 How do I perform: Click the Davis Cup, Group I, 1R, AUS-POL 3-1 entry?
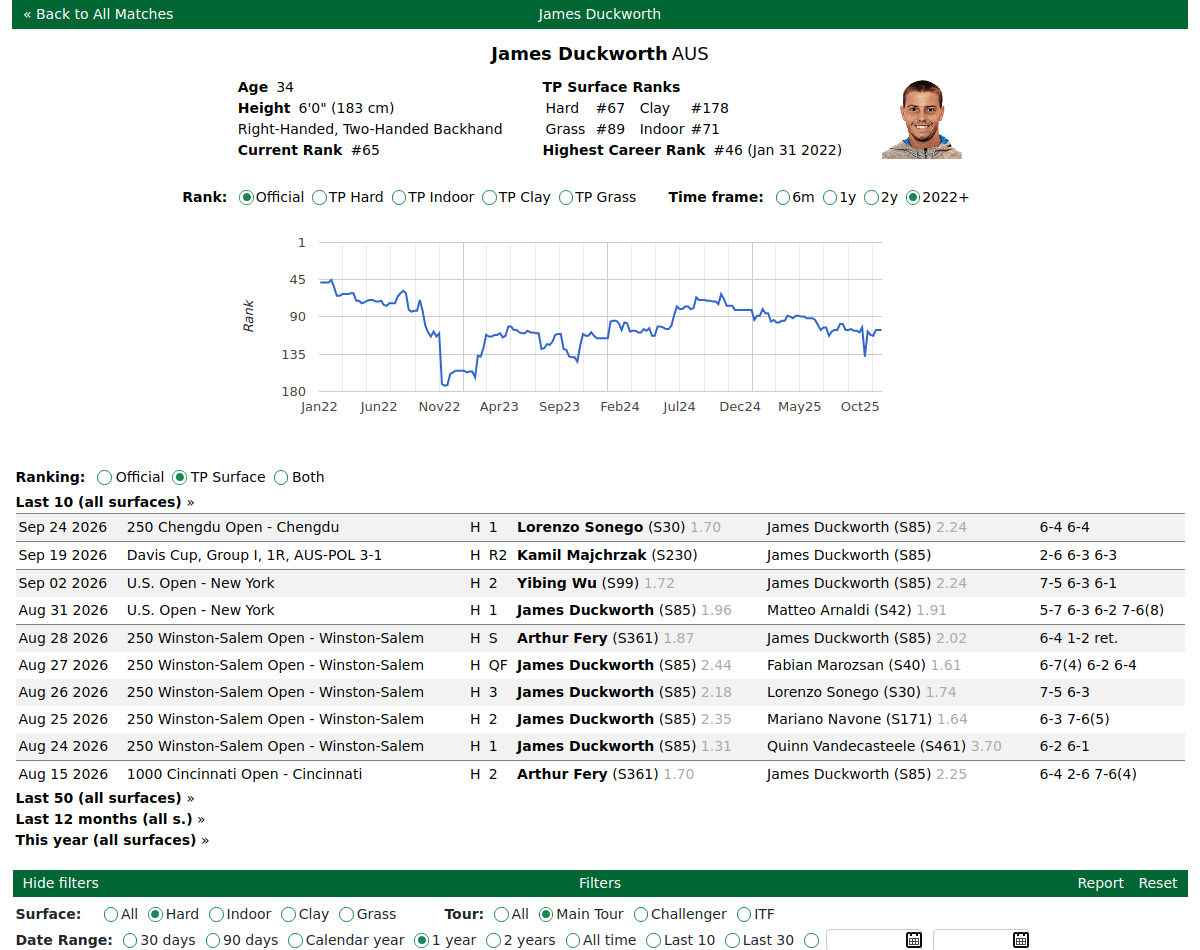pos(254,555)
